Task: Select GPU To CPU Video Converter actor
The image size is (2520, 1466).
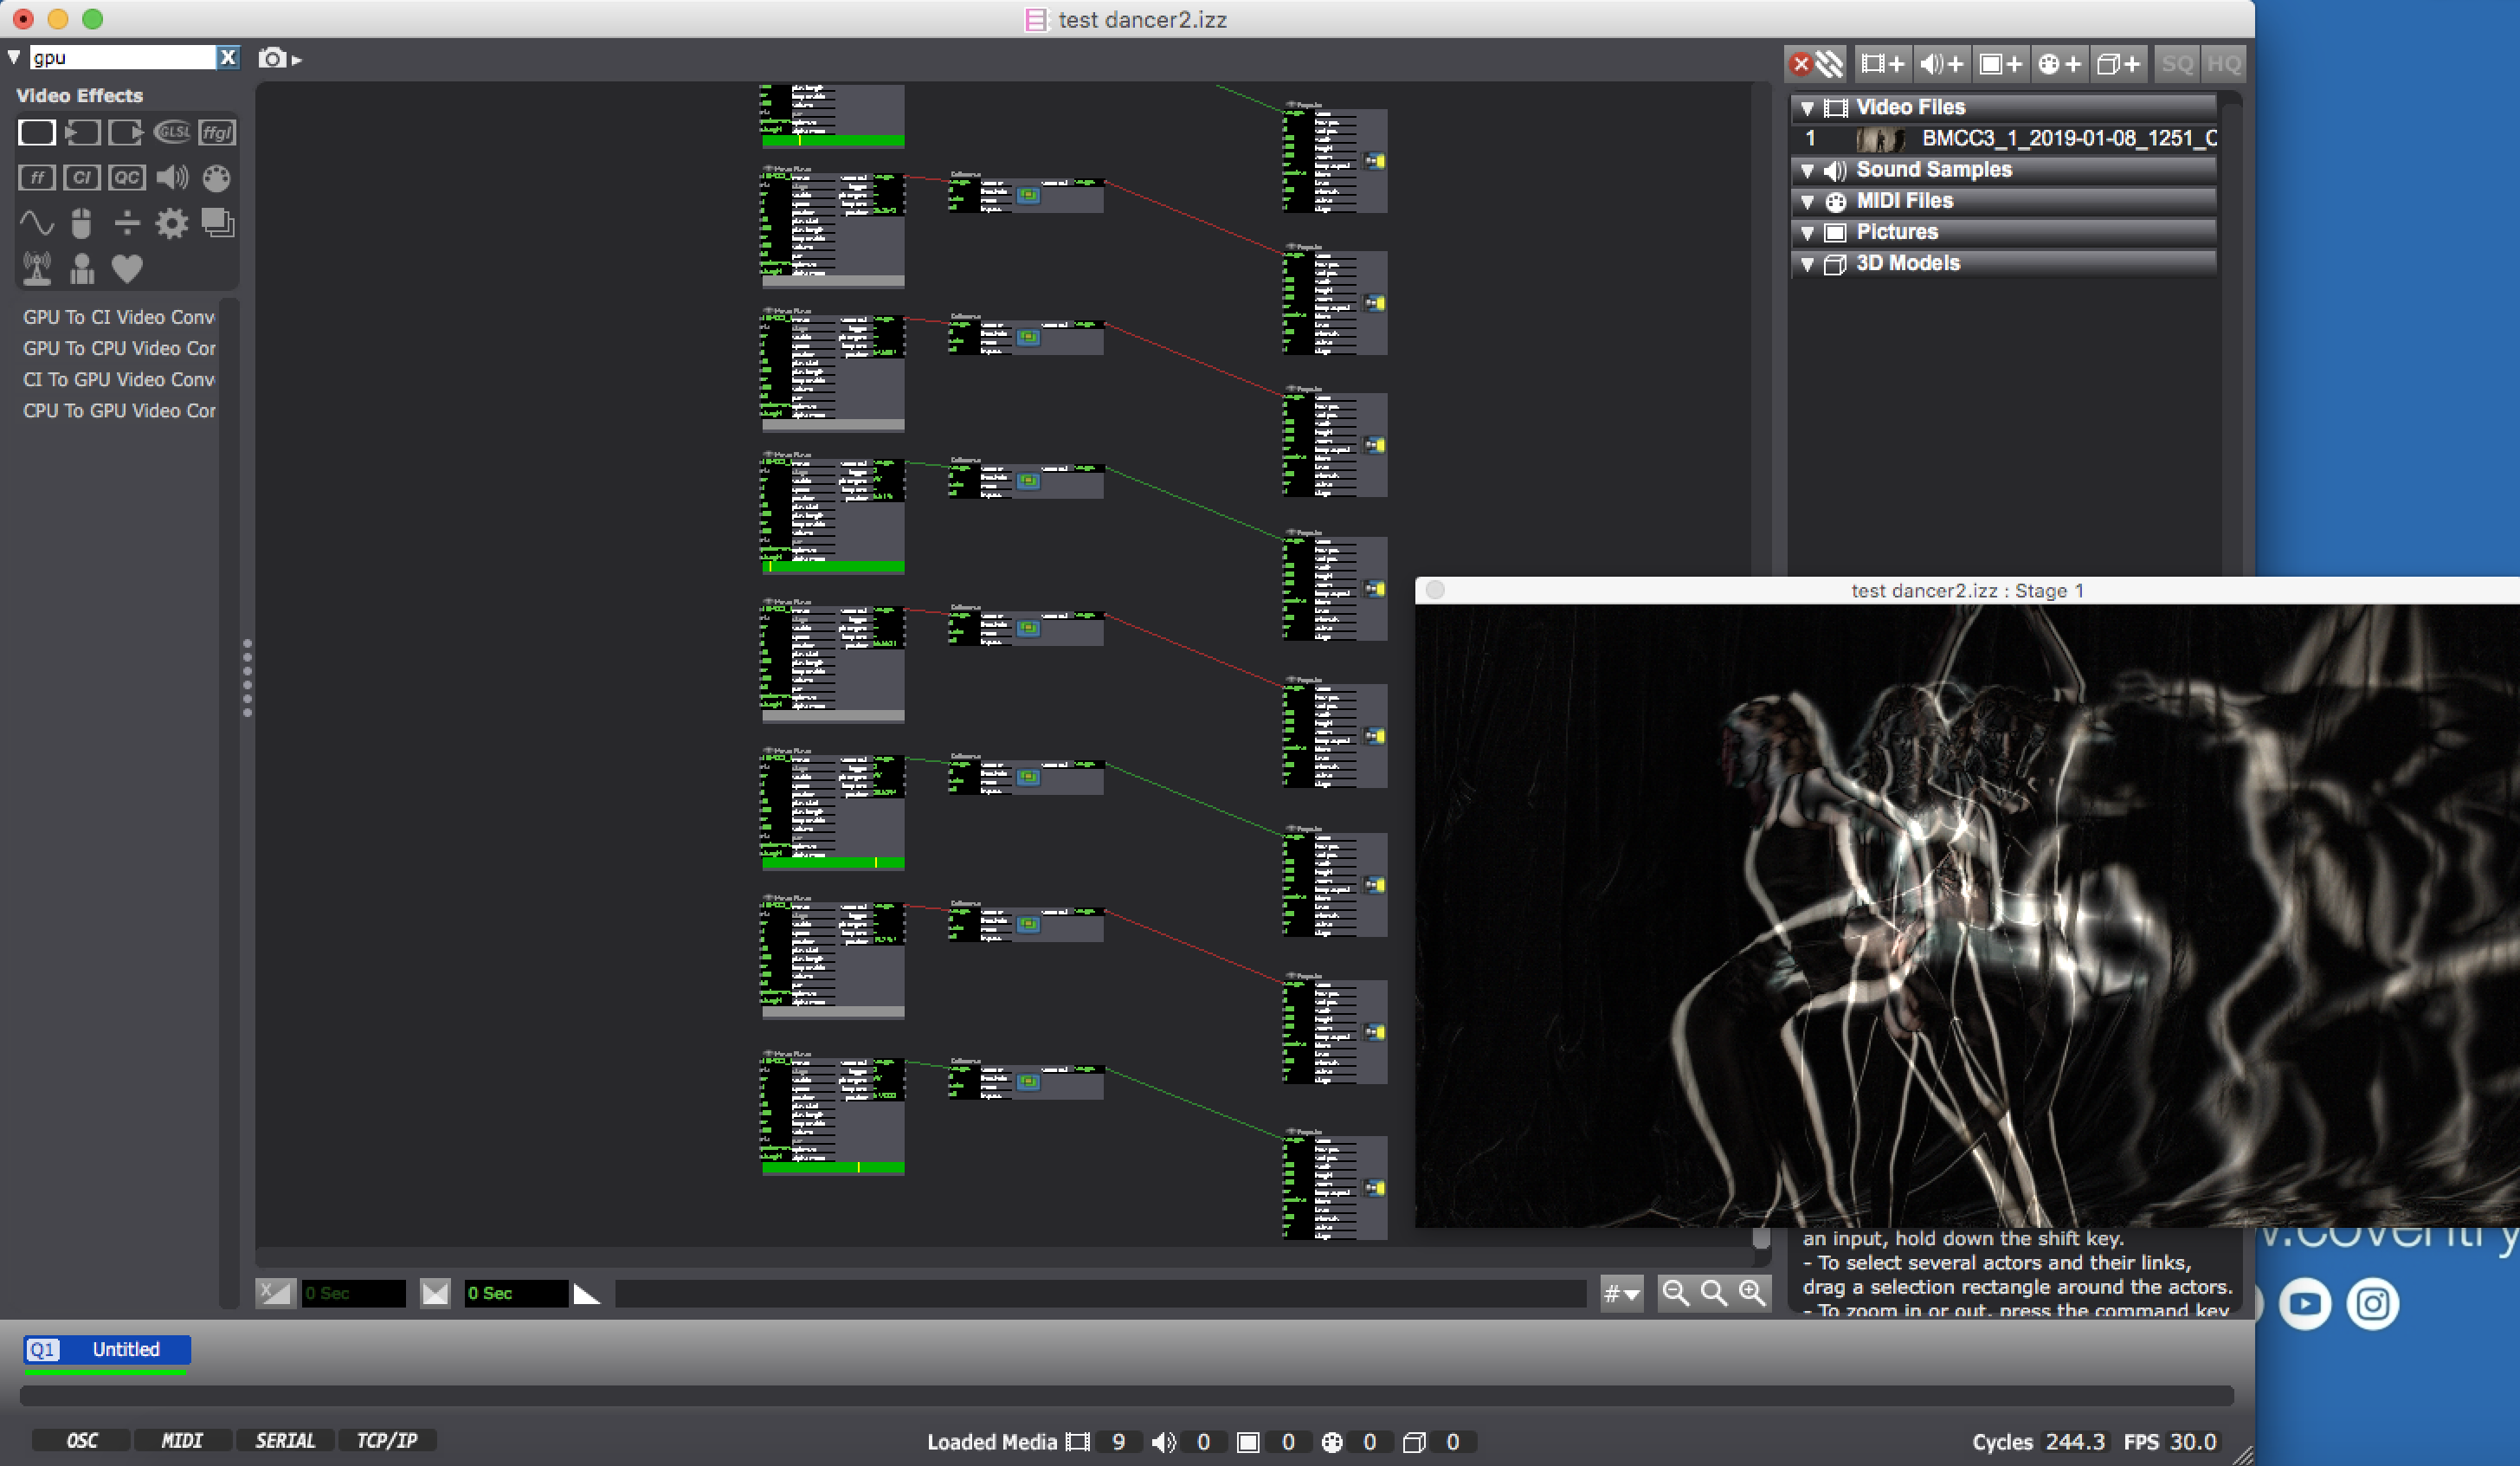Action: pos(119,348)
